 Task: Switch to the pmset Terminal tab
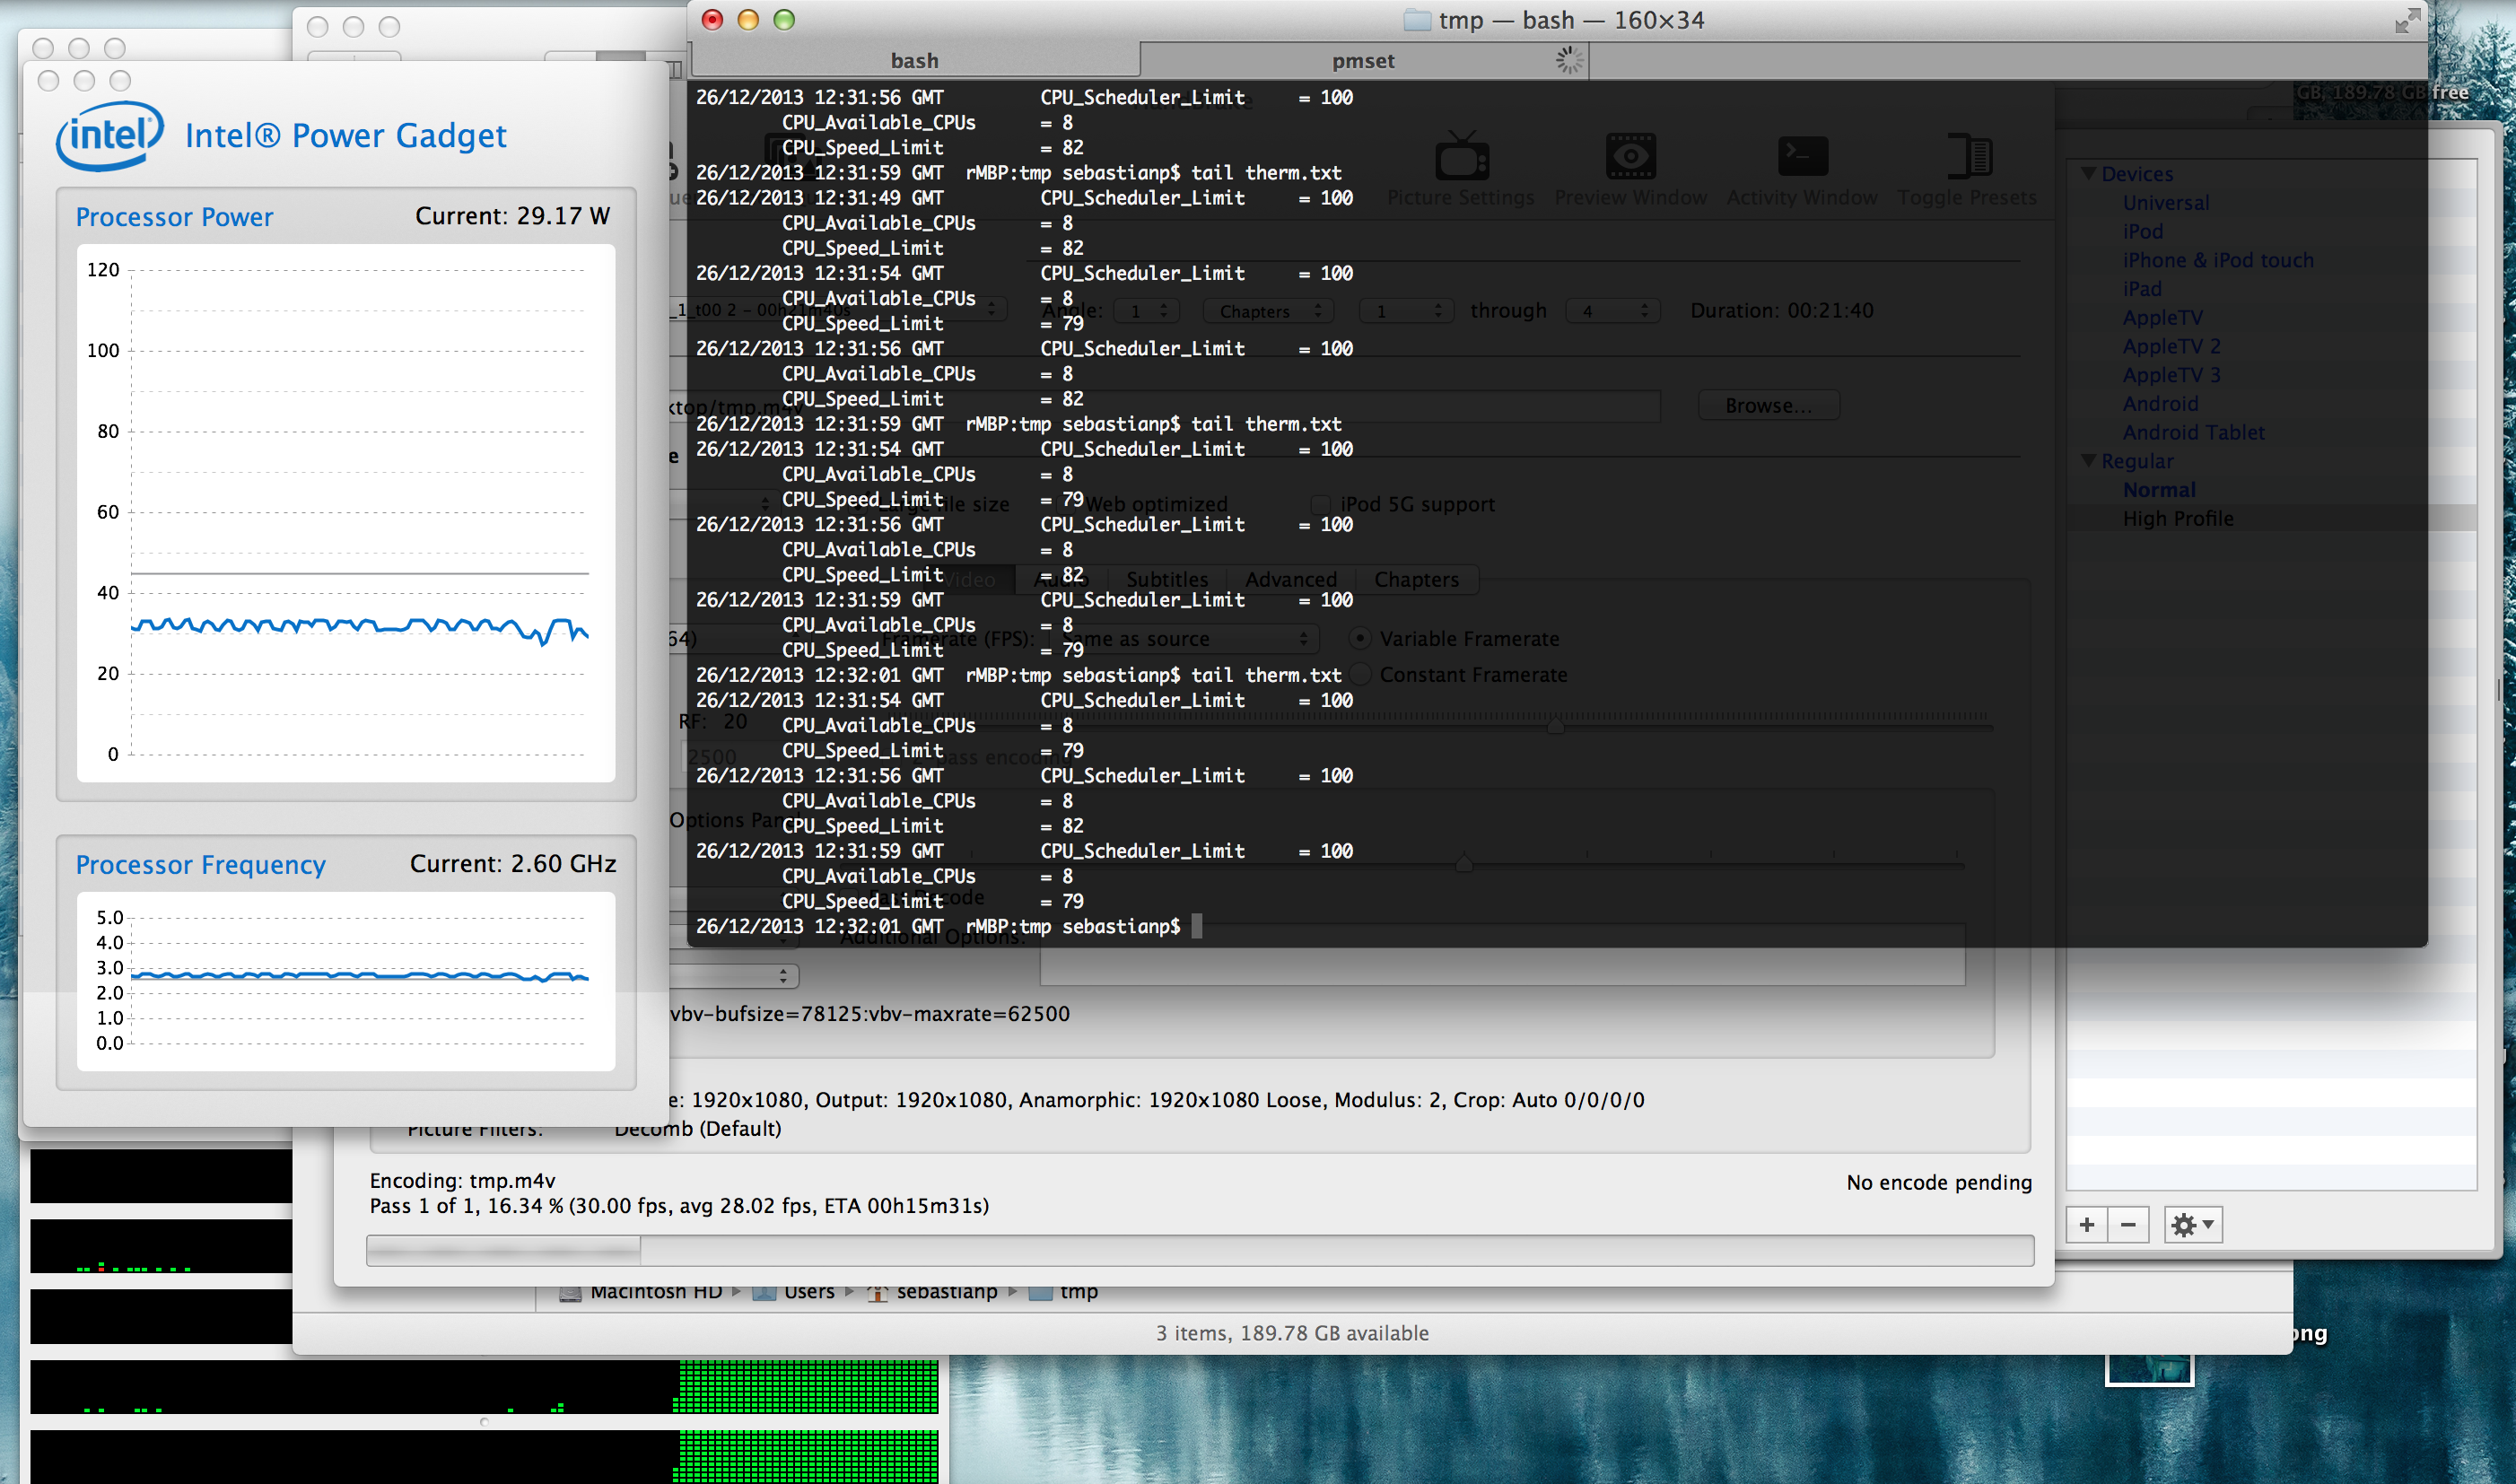coord(1363,60)
